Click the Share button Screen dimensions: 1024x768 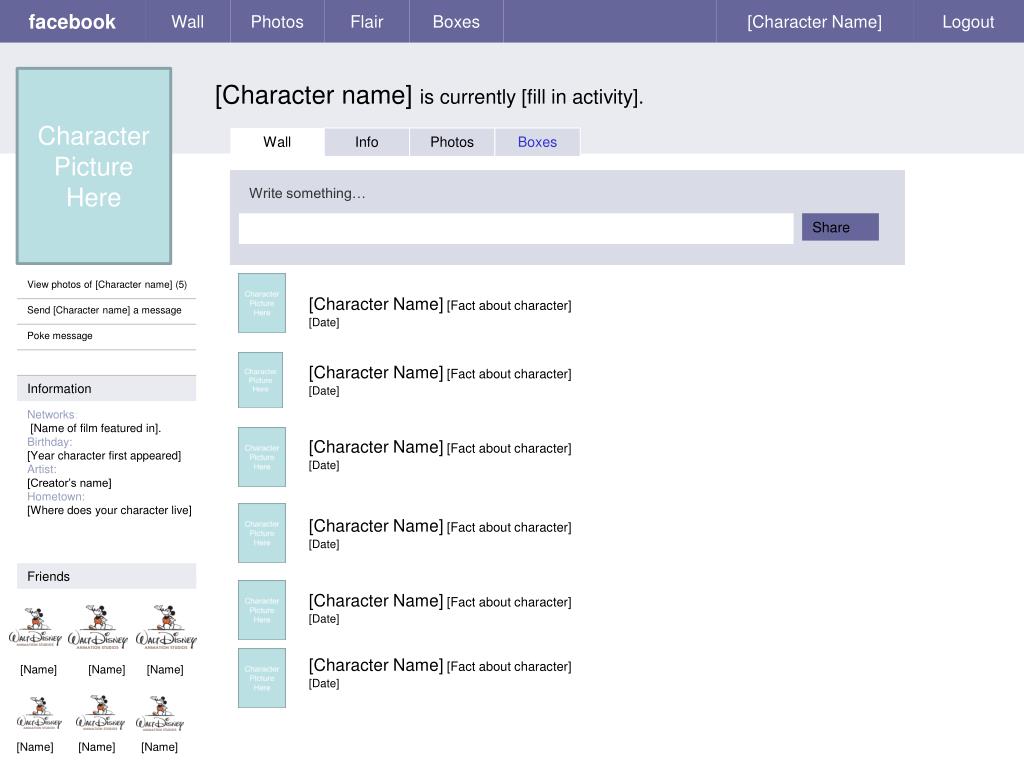tap(840, 227)
